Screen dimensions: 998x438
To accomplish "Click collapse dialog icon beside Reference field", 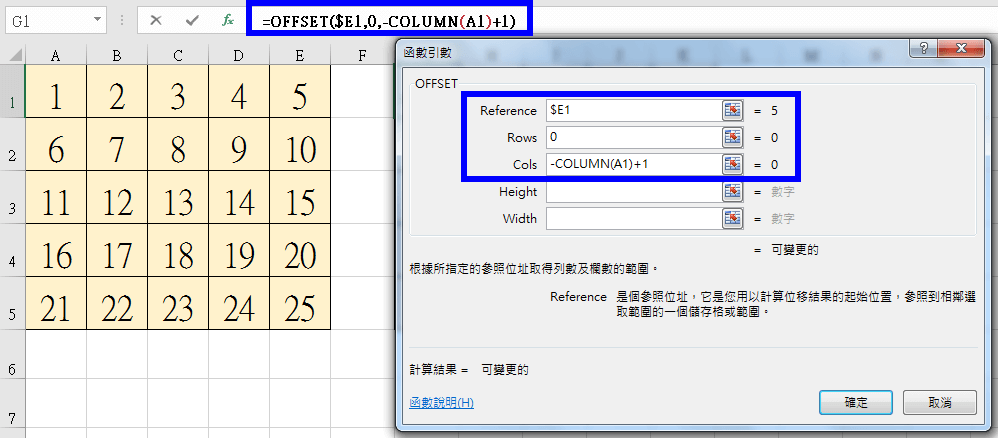I will pyautogui.click(x=733, y=110).
